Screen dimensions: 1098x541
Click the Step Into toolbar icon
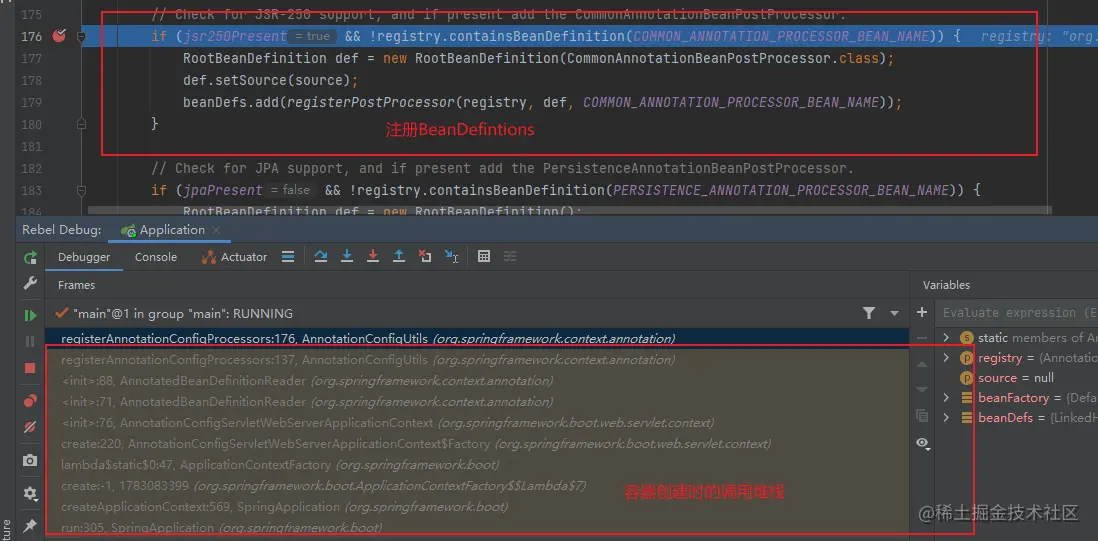(347, 257)
